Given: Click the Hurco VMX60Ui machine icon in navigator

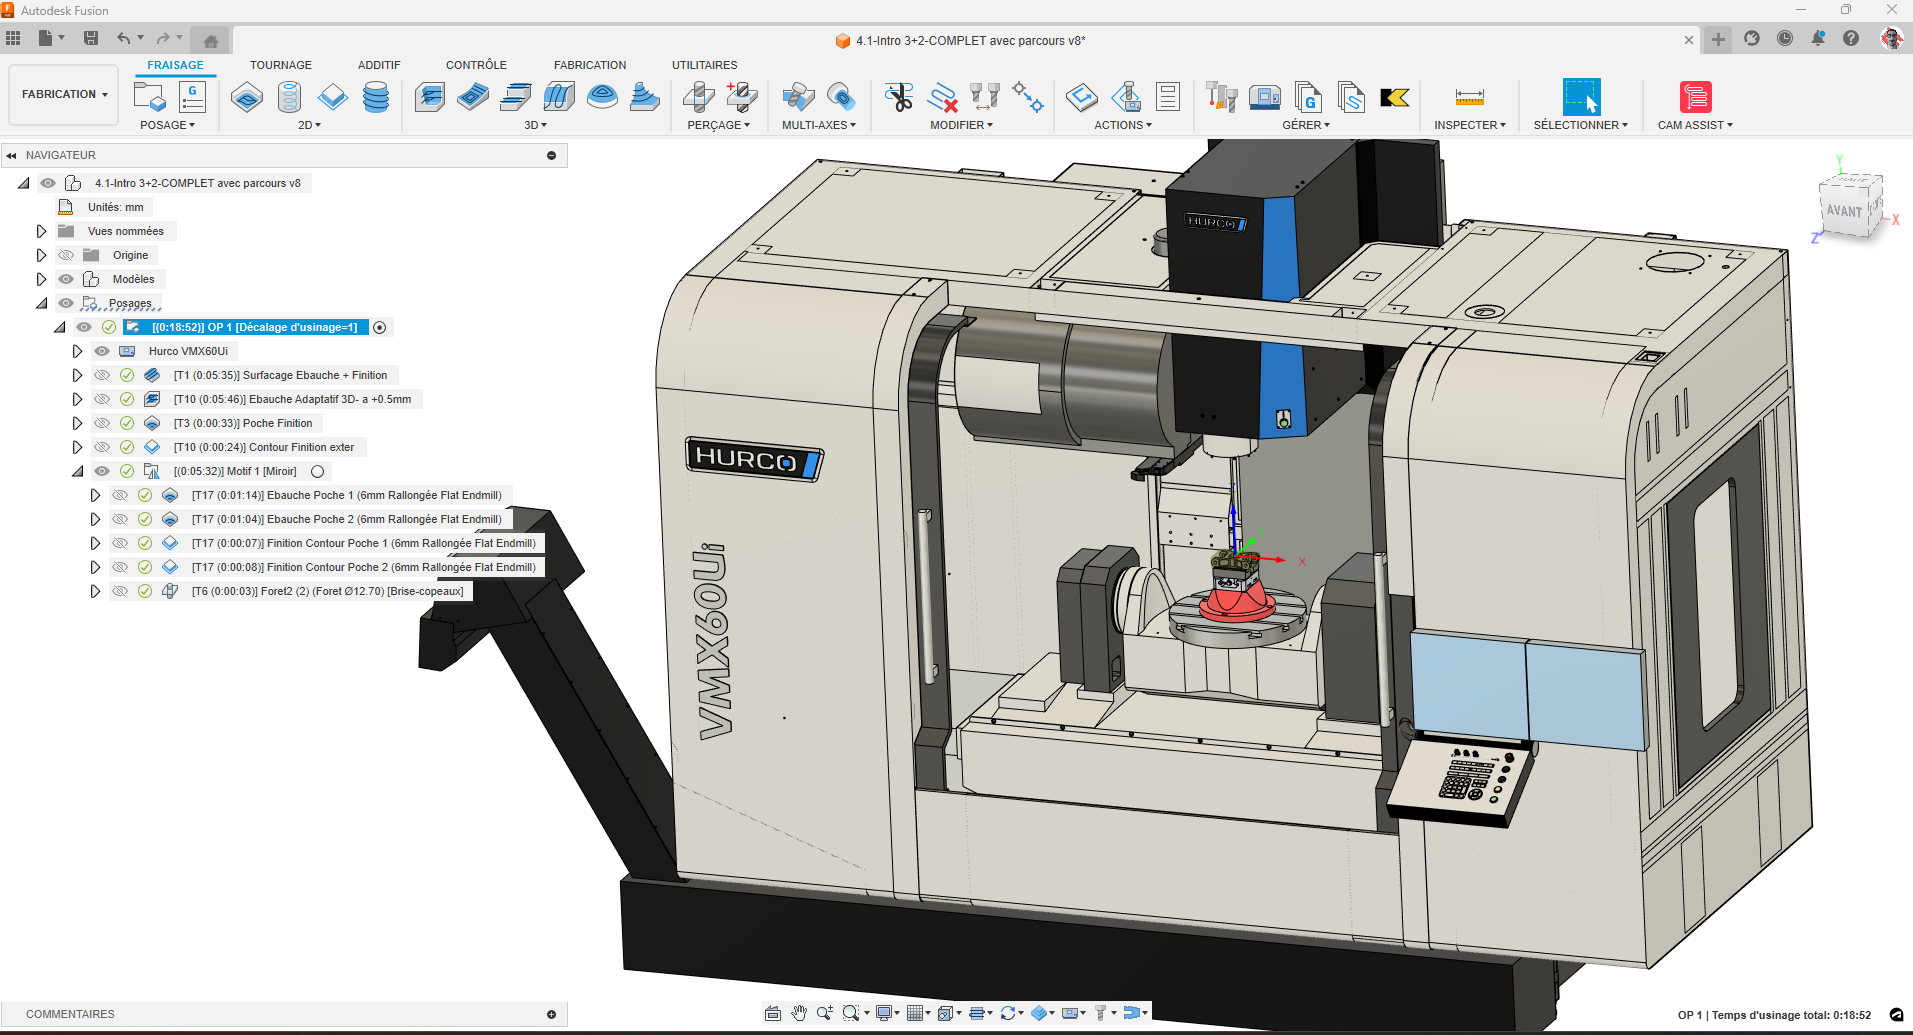Looking at the screenshot, I should pos(127,351).
